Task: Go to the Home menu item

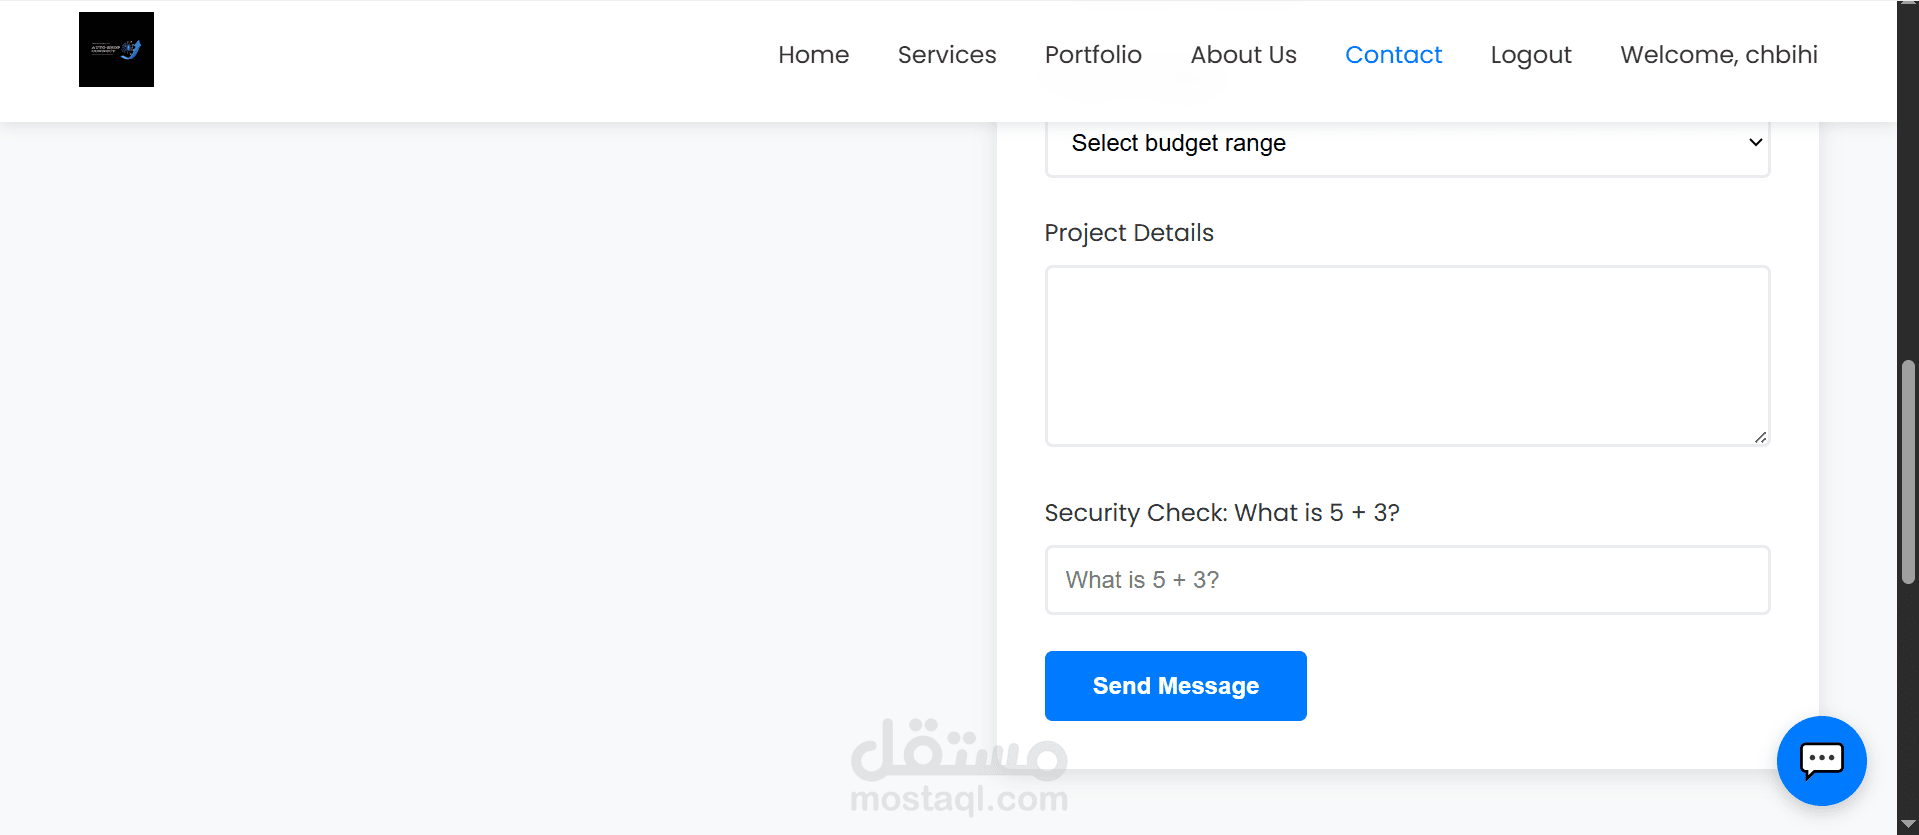Action: pyautogui.click(x=813, y=55)
